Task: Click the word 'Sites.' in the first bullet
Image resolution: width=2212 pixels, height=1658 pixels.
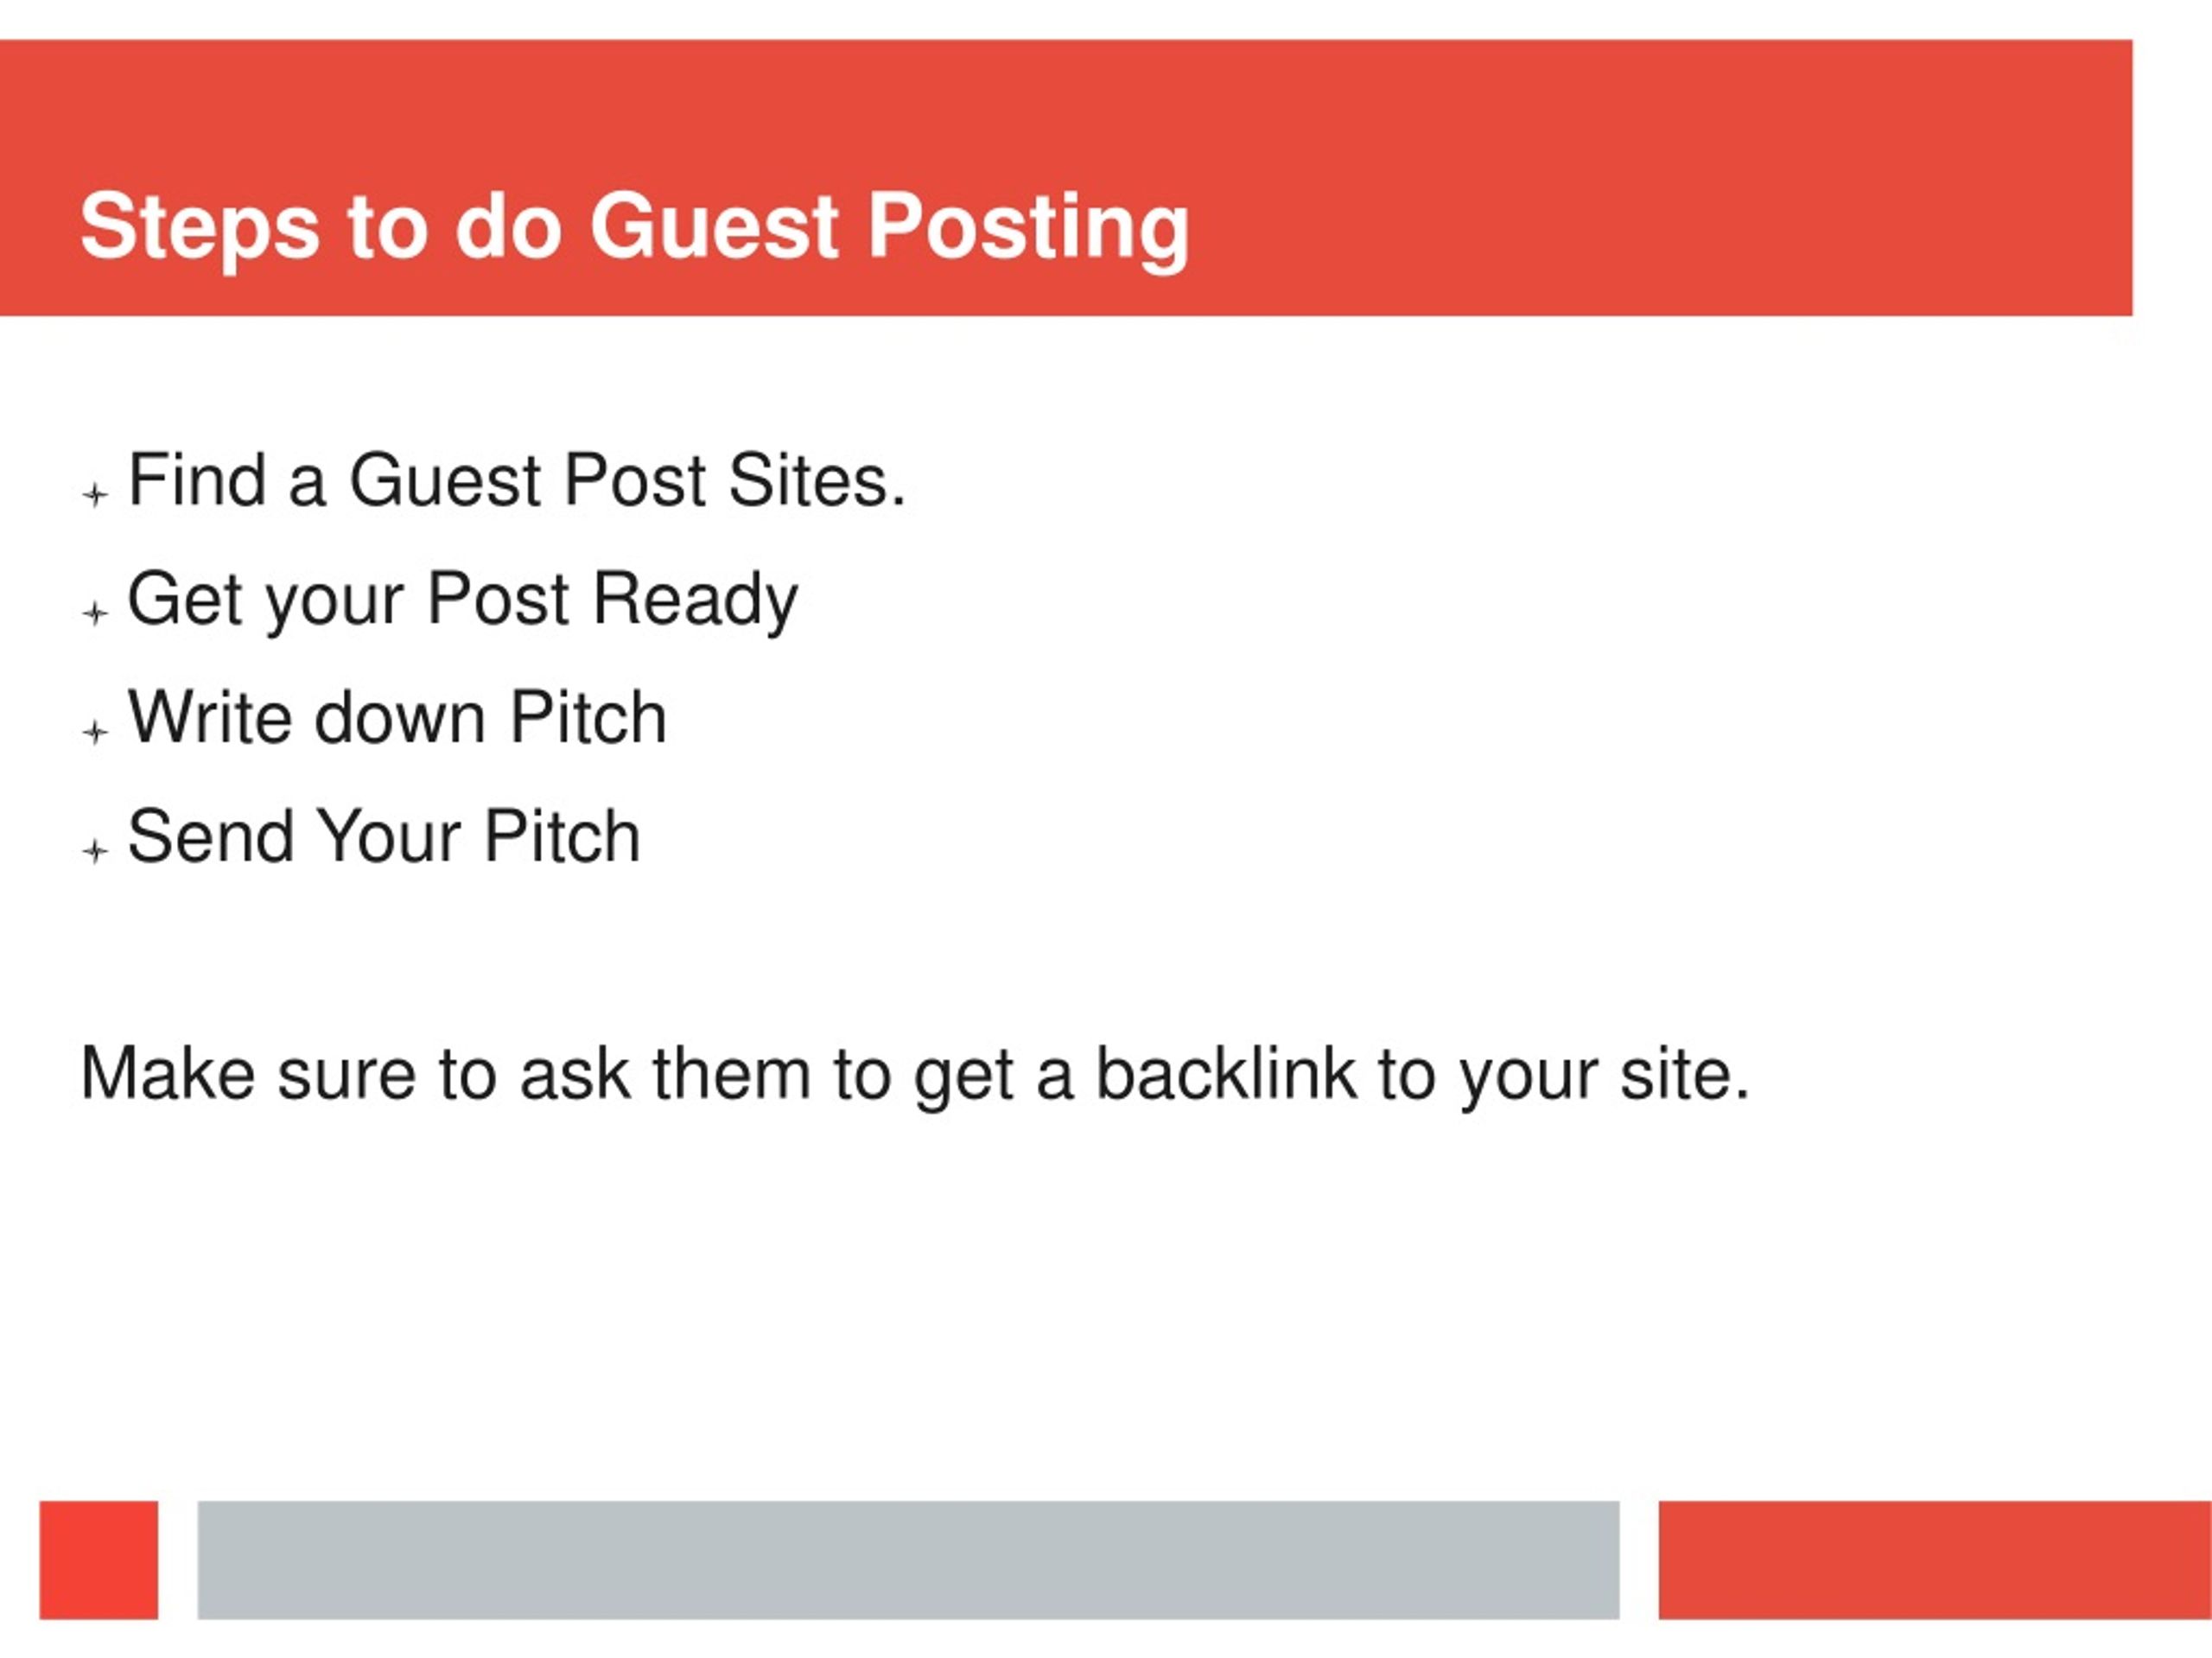Action: coord(817,480)
